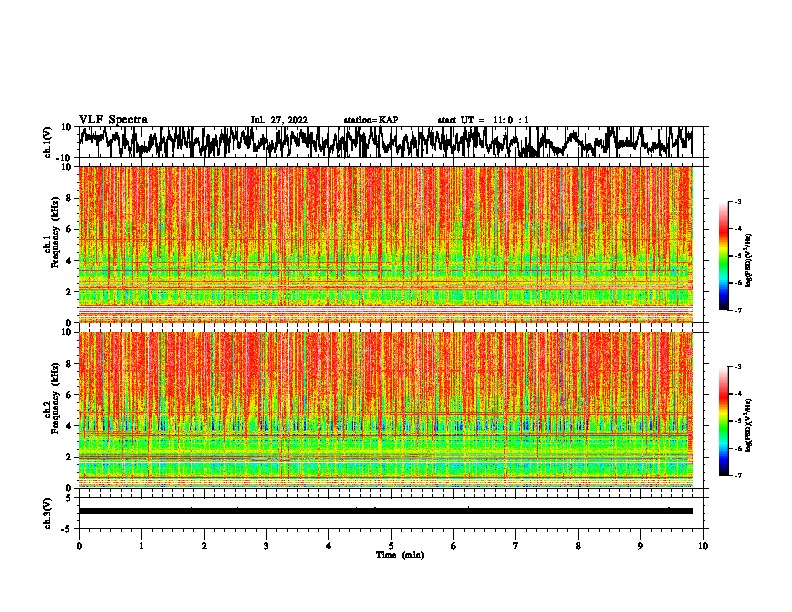
Task: Click the "6" kHz tick of ch.2 spectrogram
Action: [x=69, y=394]
